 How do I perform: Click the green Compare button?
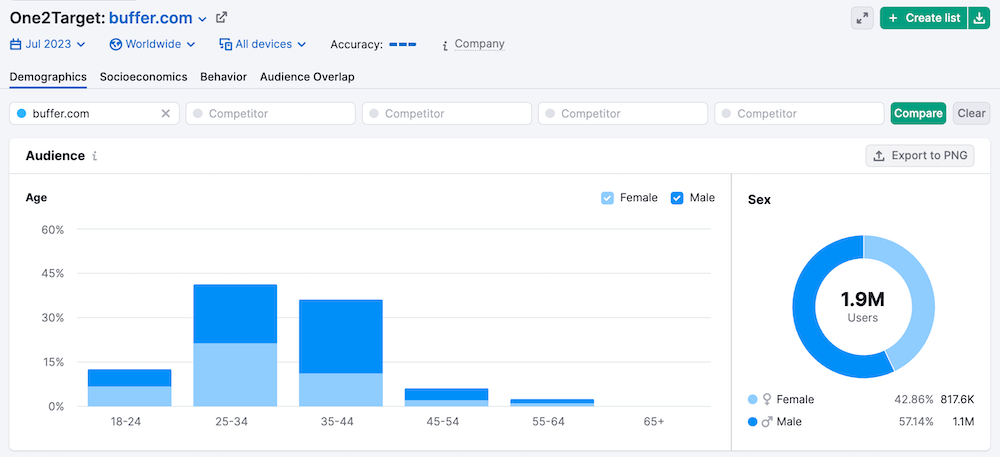(918, 113)
